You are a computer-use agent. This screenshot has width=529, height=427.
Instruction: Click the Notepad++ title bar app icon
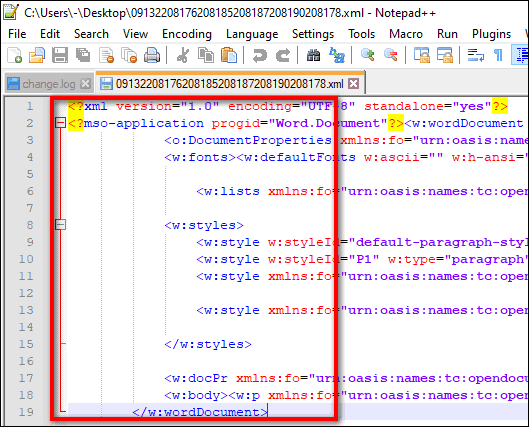coord(11,12)
